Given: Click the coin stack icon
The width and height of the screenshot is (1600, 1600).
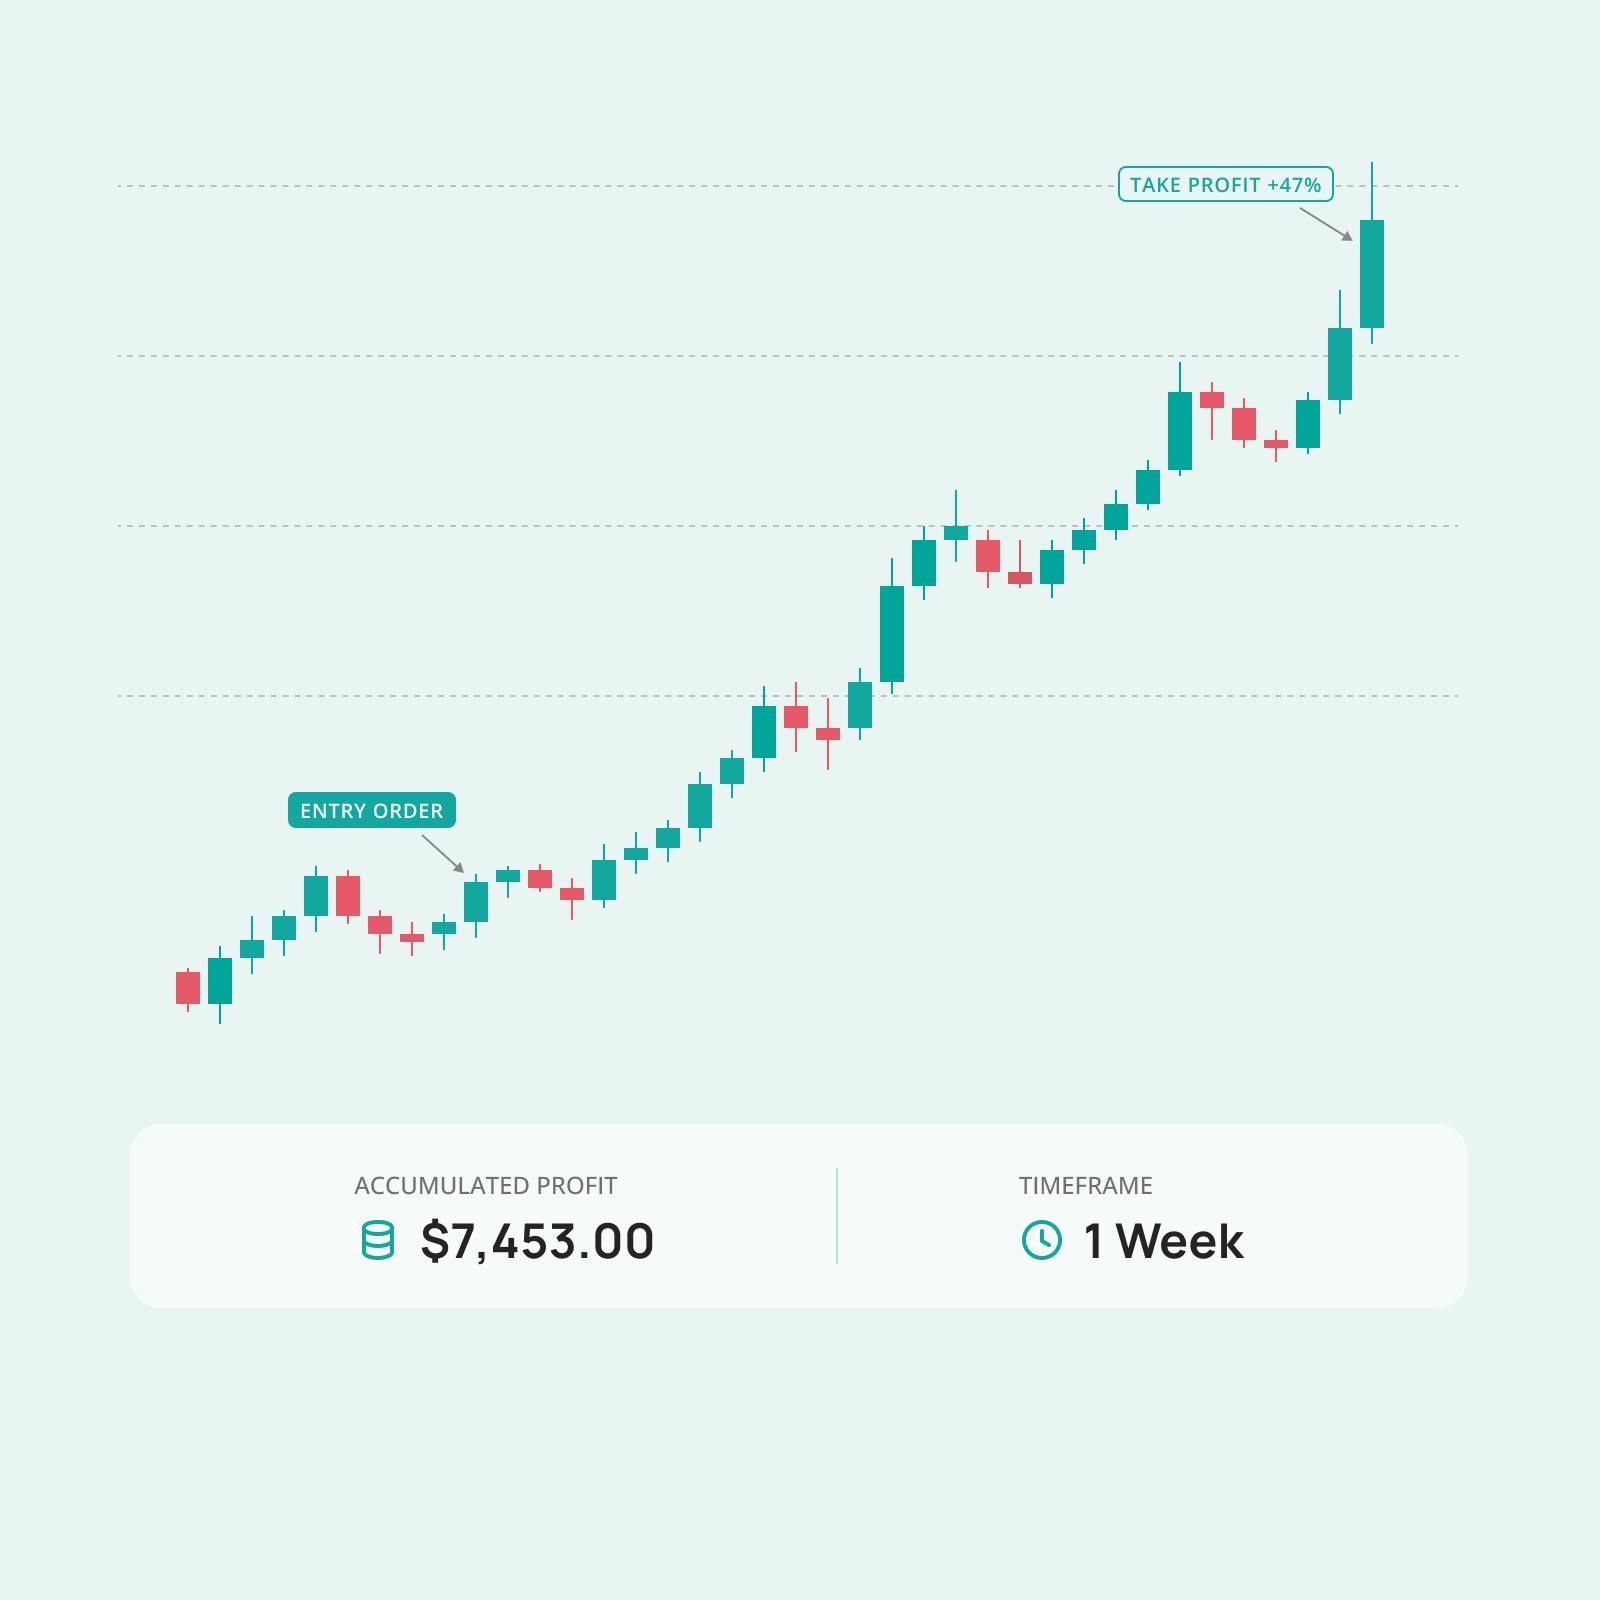Looking at the screenshot, I should click(377, 1240).
